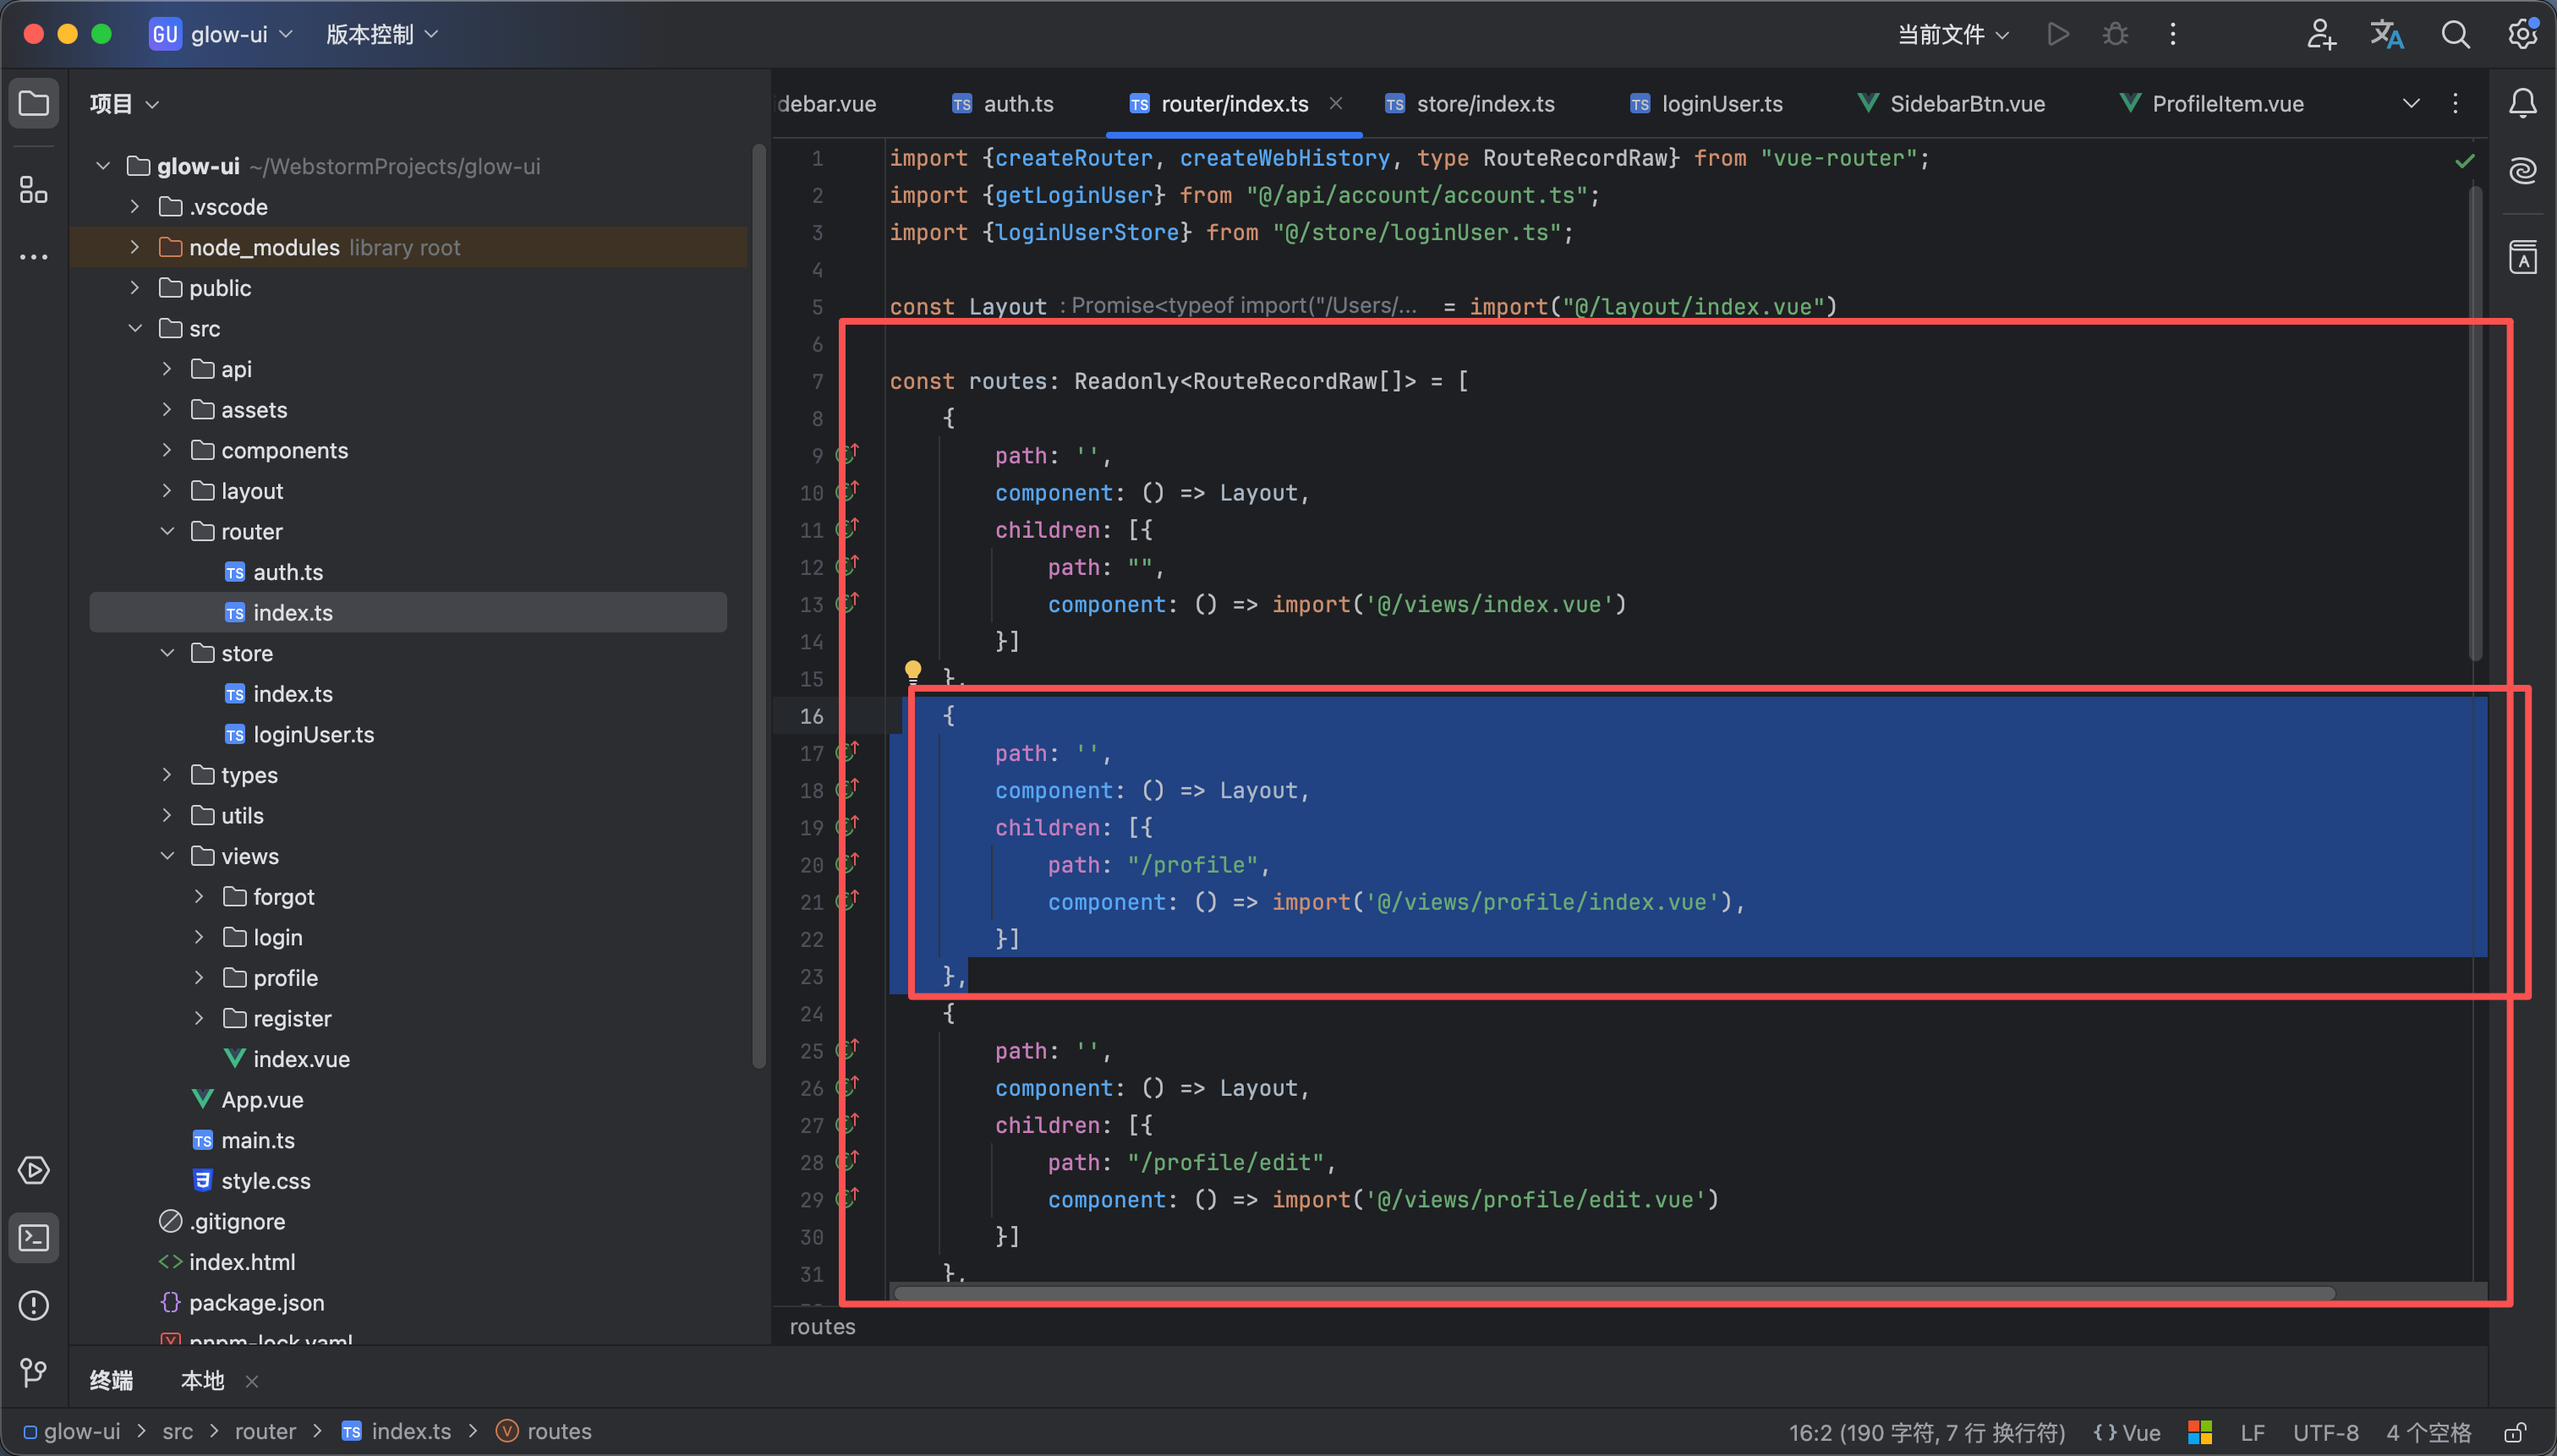
Task: Switch to the SidebarBtn.vue tab
Action: 1966,104
